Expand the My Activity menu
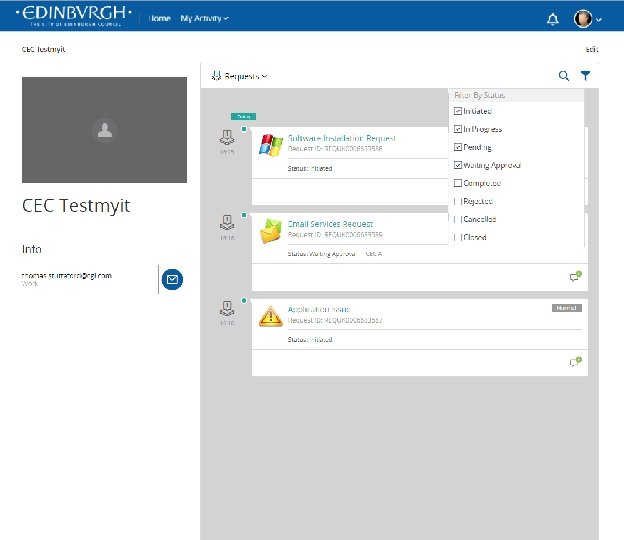 coord(205,18)
